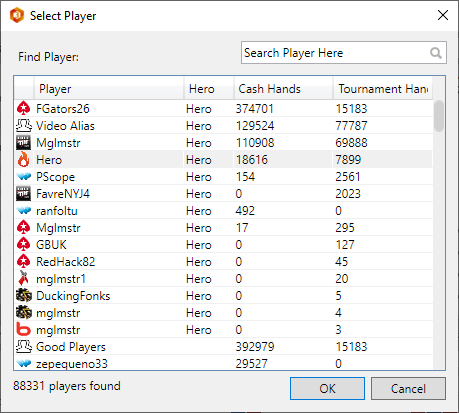Image resolution: width=459 pixels, height=413 pixels.
Task: Sort by the Cash Hands column header
Action: pyautogui.click(x=283, y=89)
